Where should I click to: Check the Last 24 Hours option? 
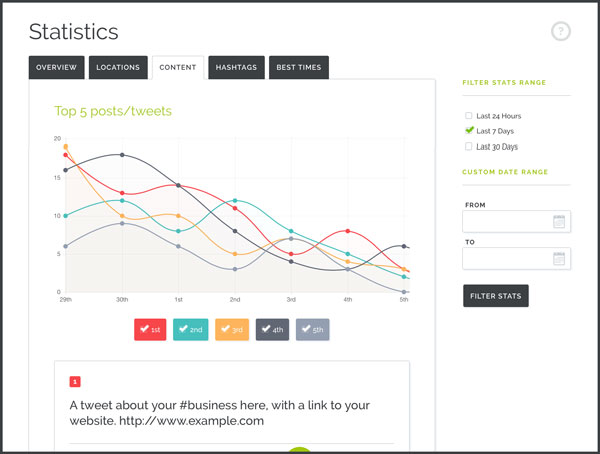click(x=469, y=116)
